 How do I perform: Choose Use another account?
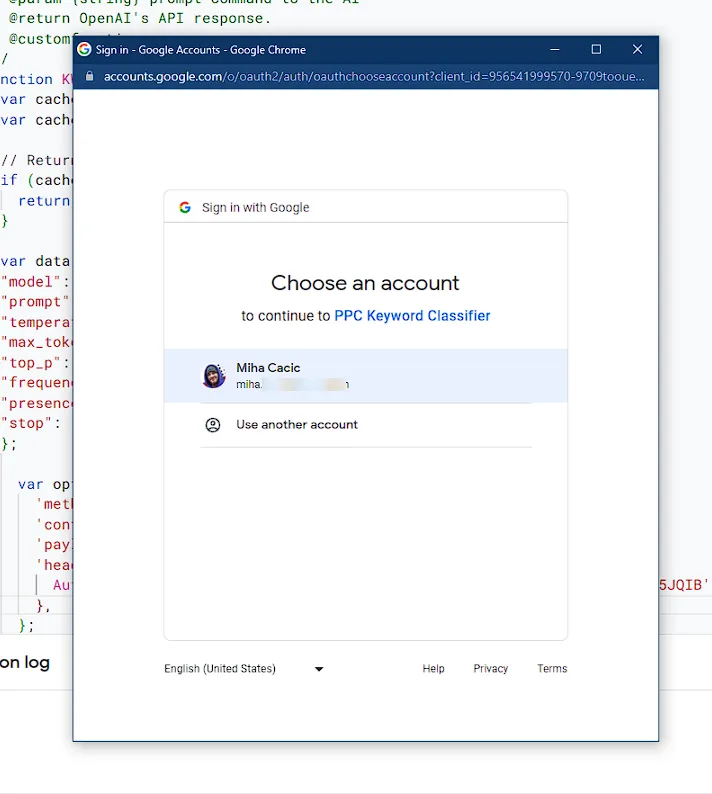[365, 425]
